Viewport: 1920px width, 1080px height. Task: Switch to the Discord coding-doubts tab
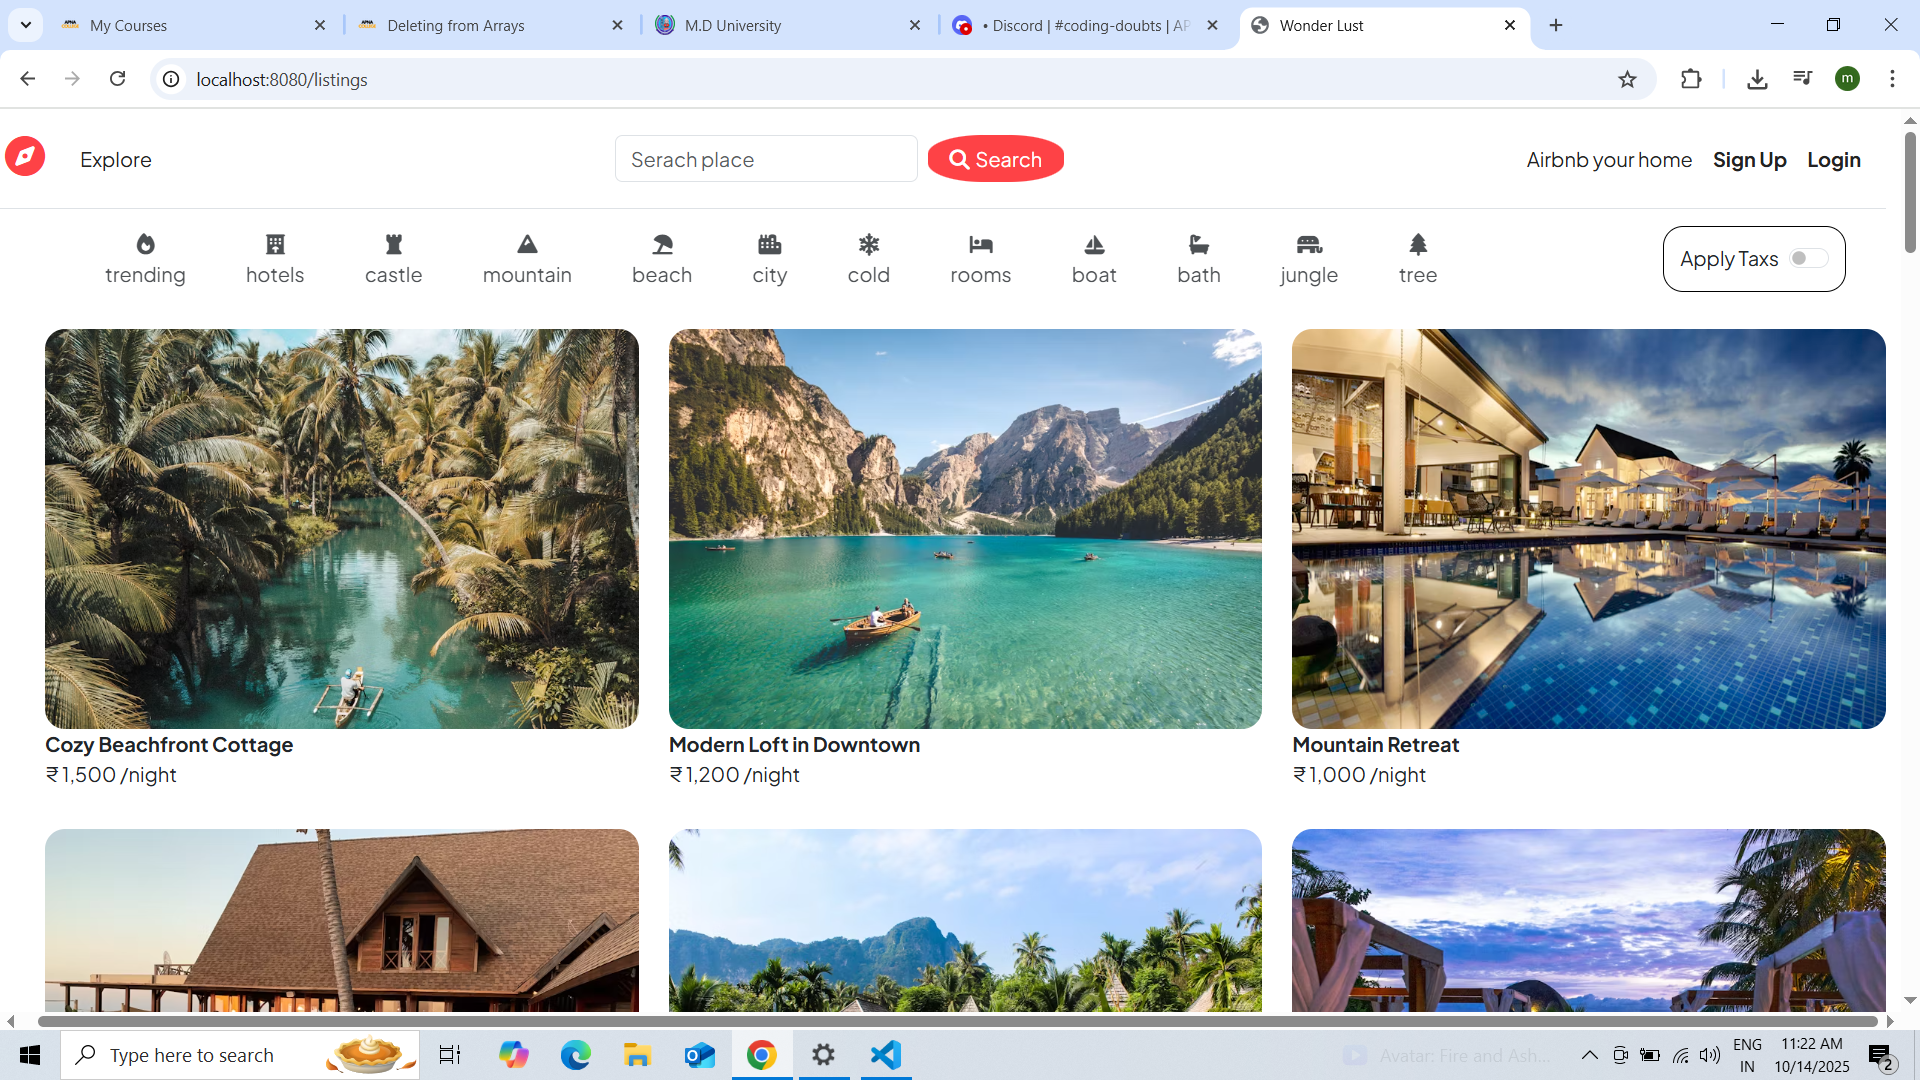1085,26
